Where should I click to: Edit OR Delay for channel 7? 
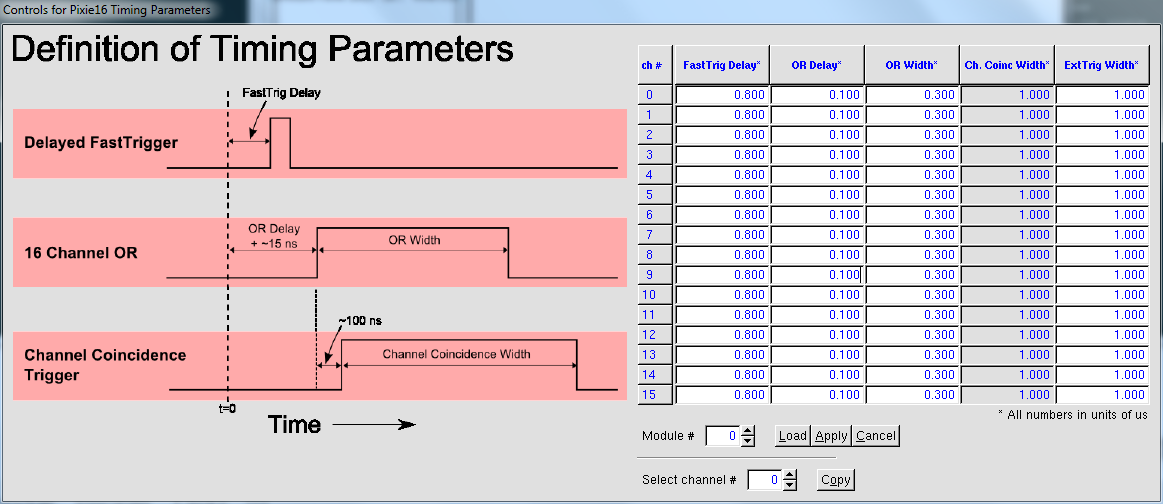(817, 235)
